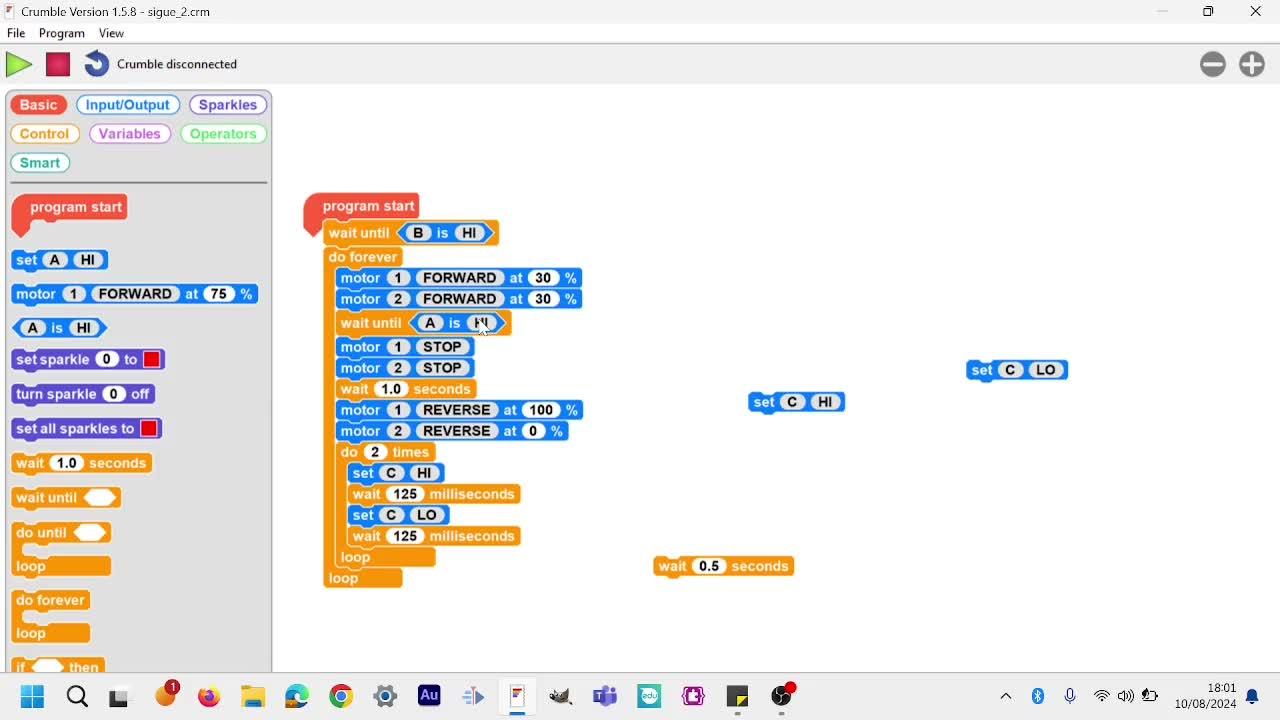
Task: Edit the repeat count in 'do 2 times'
Action: tap(375, 452)
